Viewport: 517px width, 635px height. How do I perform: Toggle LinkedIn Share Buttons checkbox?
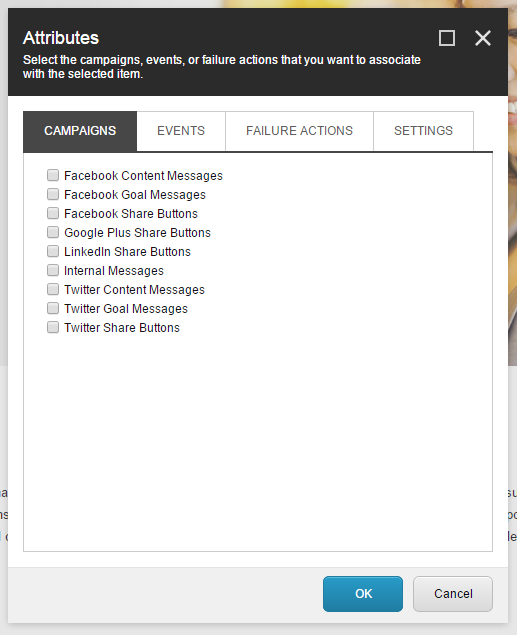click(x=53, y=251)
